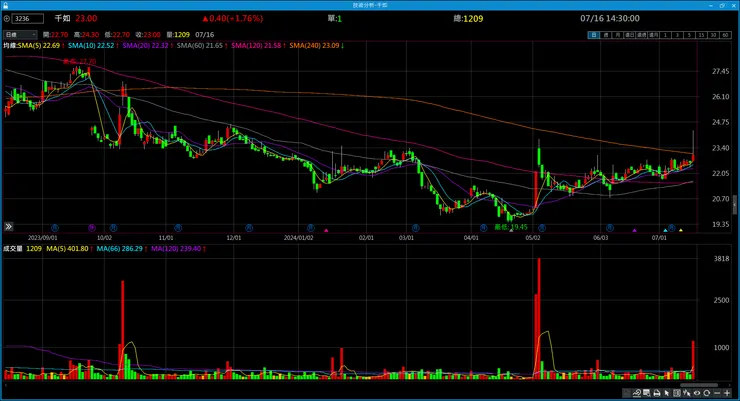740x401 pixels.
Task: Select the 1-minute timeframe tab
Action: 665,35
